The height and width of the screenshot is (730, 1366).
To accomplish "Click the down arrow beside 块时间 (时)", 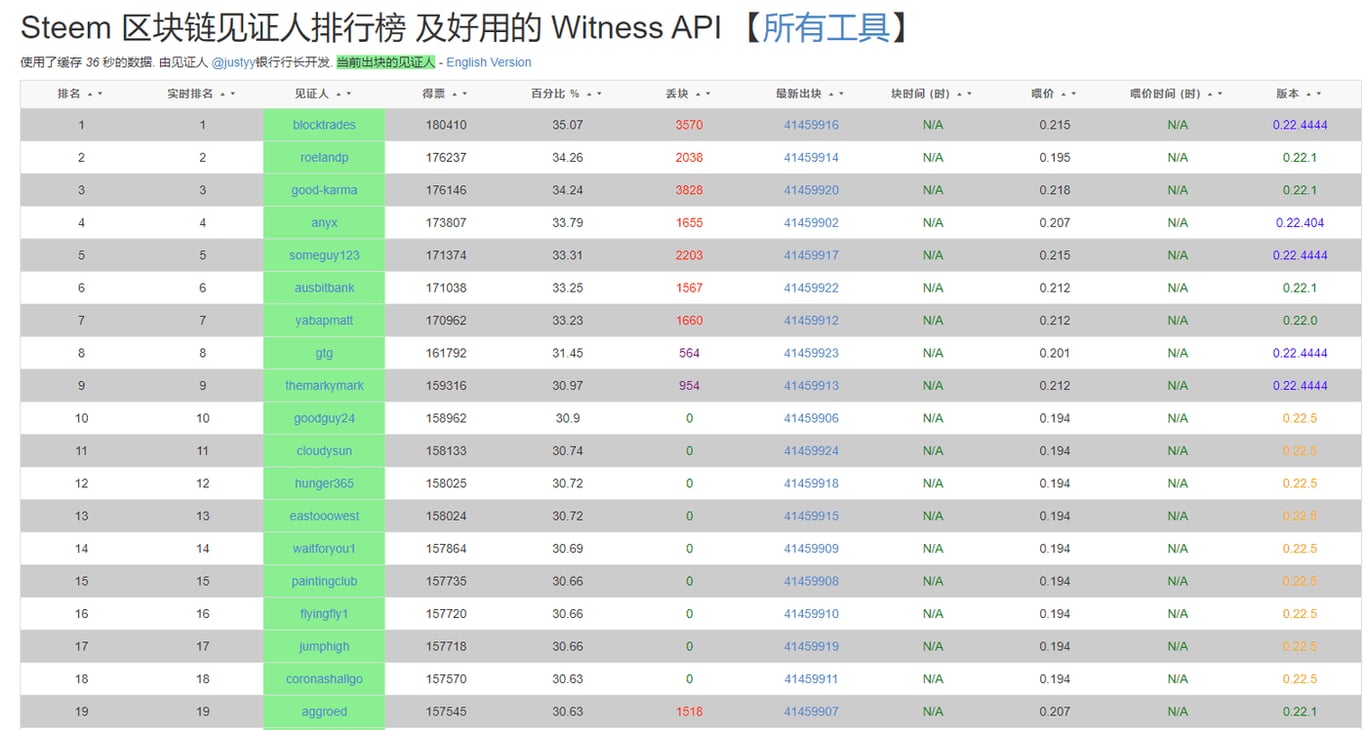I will [968, 94].
